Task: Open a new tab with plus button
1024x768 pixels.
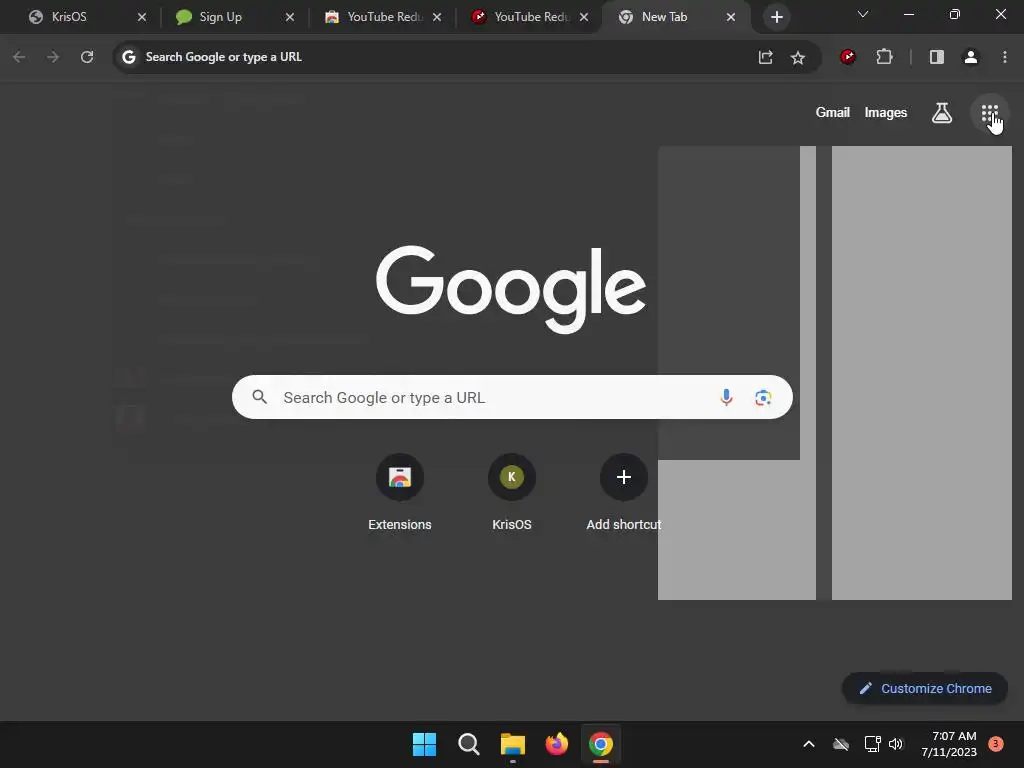Action: pos(776,17)
